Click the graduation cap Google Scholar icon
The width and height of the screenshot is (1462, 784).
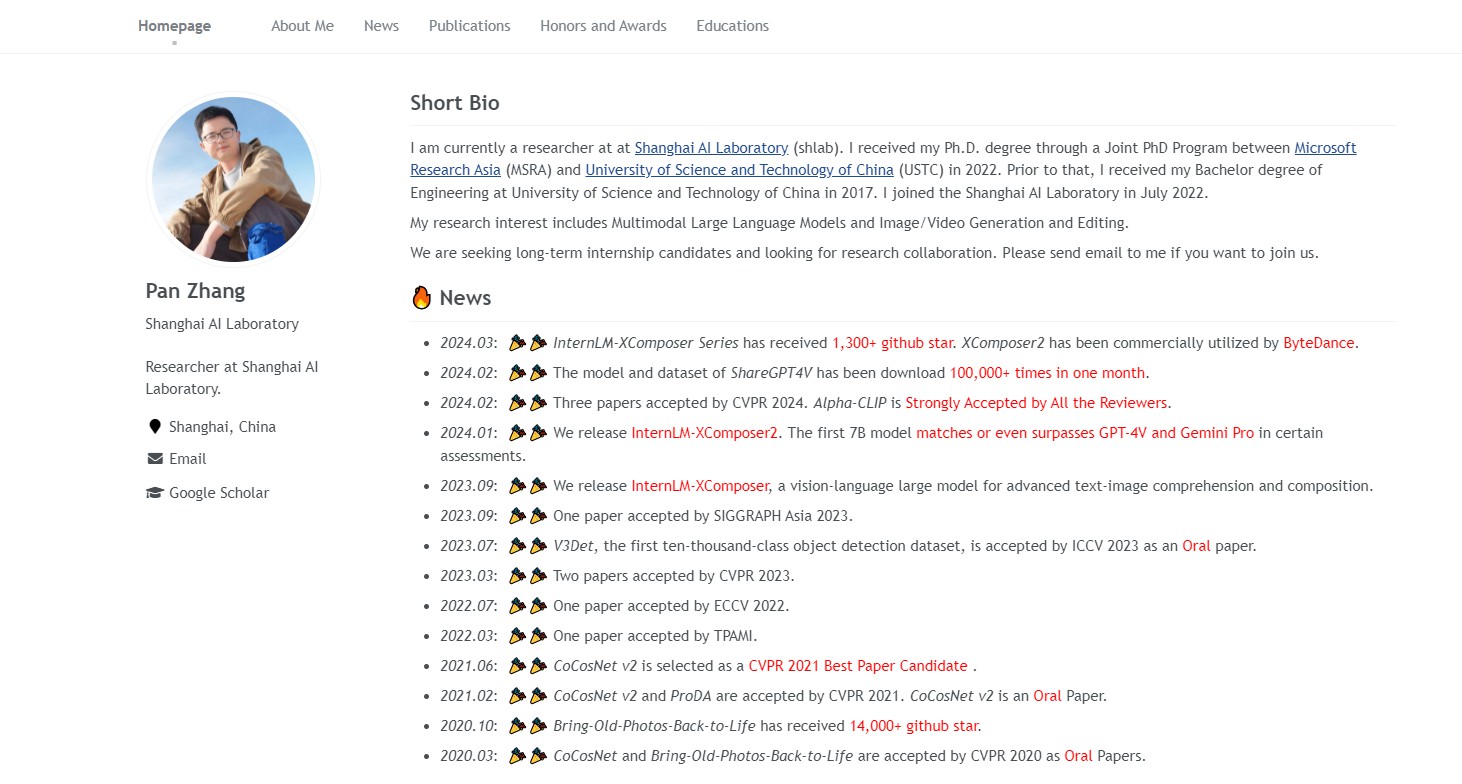[x=155, y=493]
